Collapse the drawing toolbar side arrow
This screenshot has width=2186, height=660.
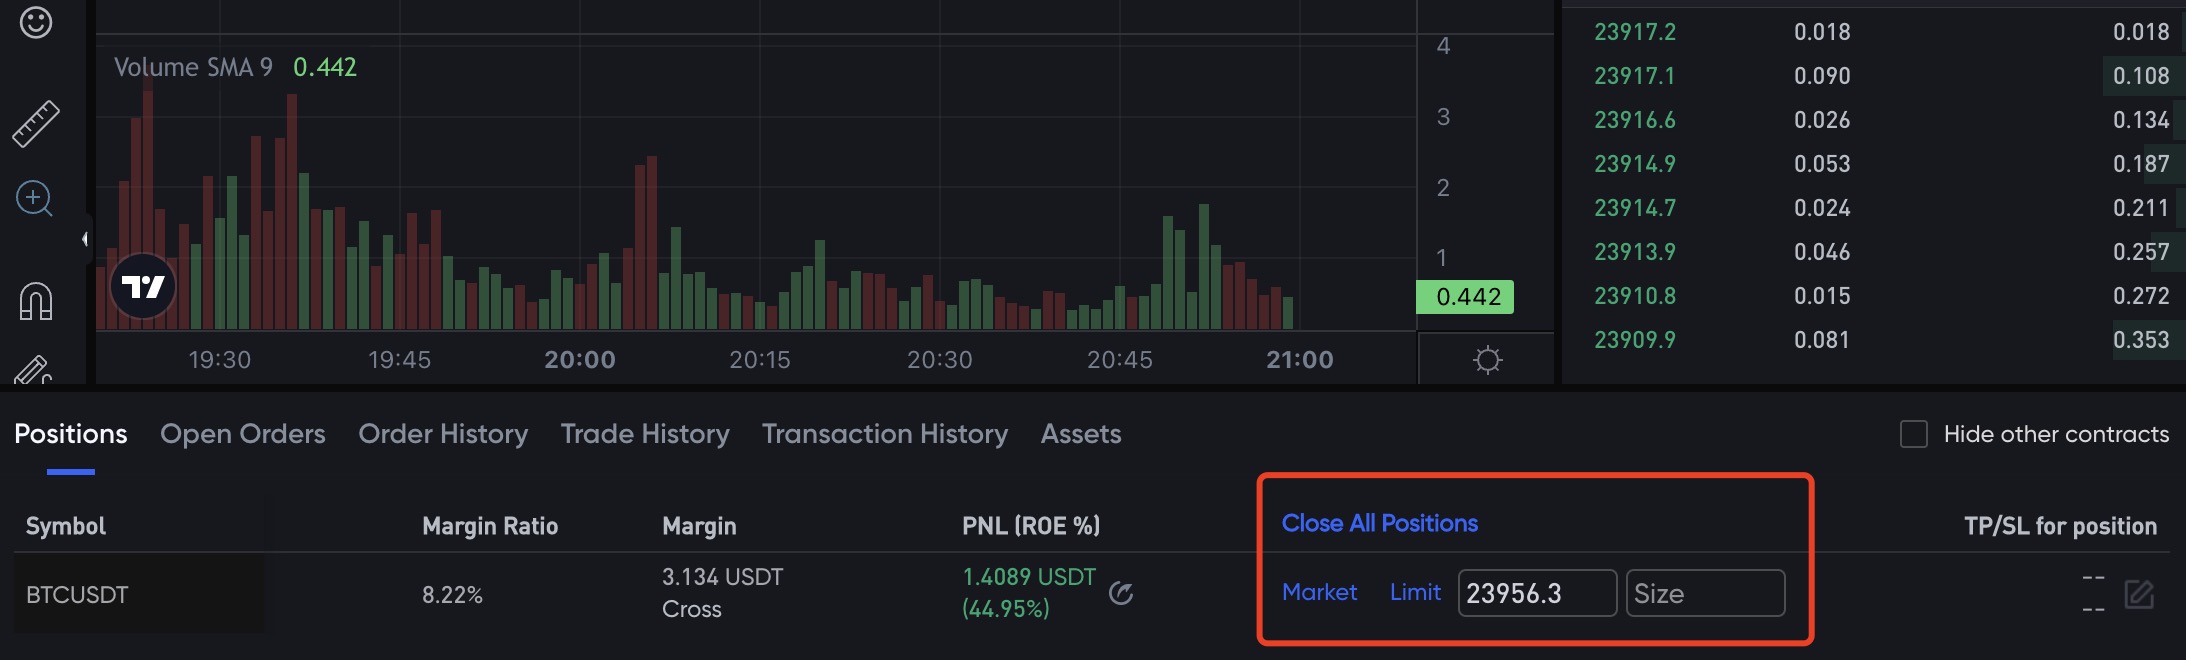point(85,239)
